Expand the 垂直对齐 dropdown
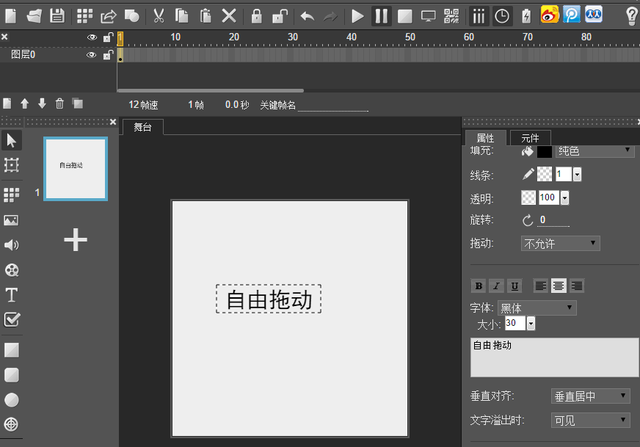The width and height of the screenshot is (640, 447). click(x=591, y=396)
